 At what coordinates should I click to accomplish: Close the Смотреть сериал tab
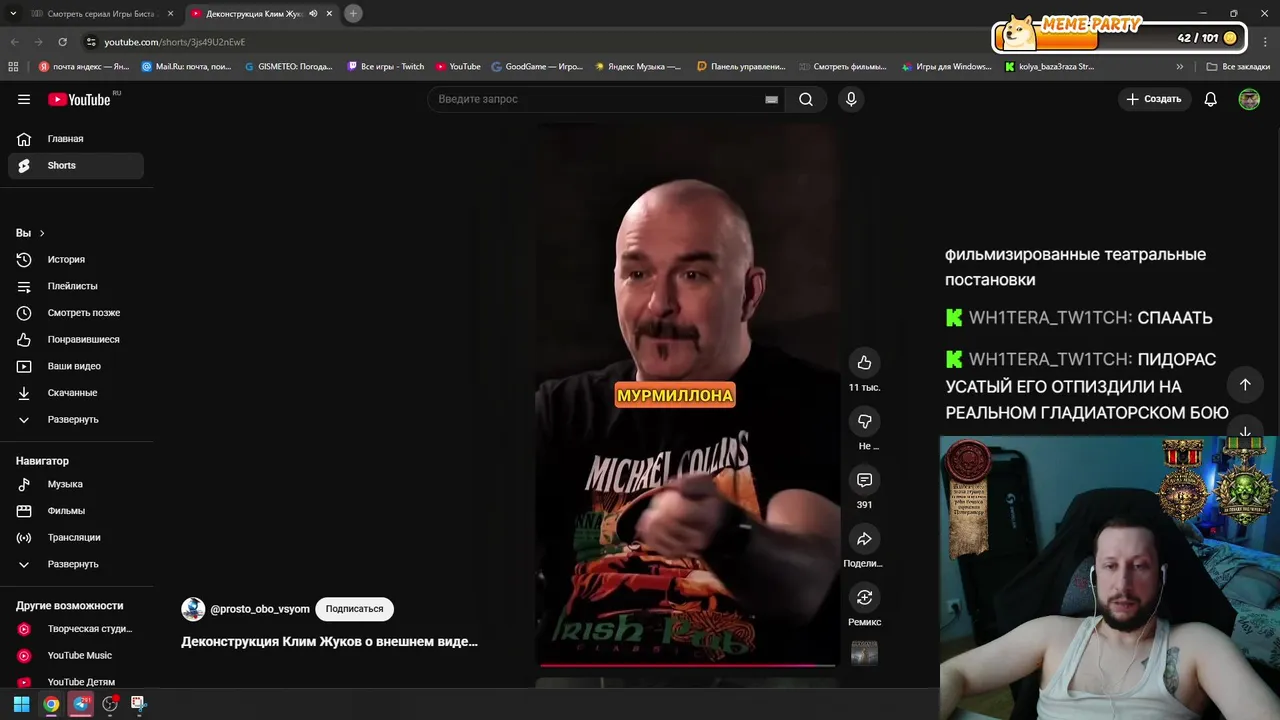170,14
